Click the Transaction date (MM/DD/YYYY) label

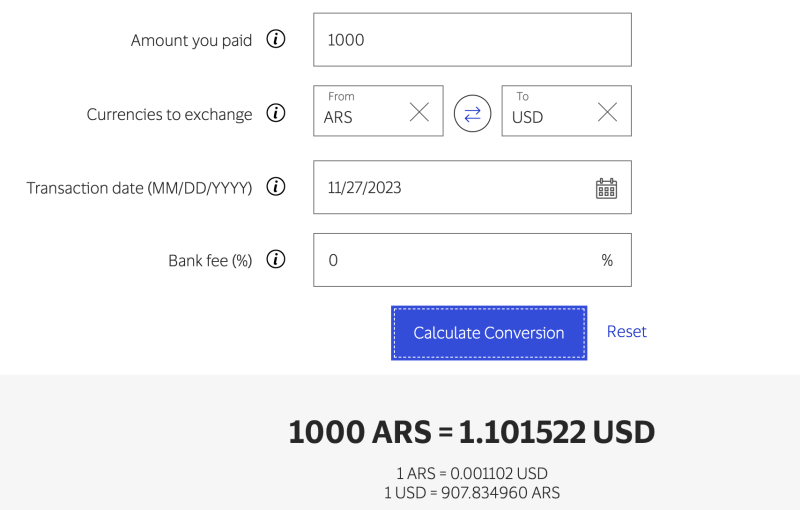coord(139,188)
